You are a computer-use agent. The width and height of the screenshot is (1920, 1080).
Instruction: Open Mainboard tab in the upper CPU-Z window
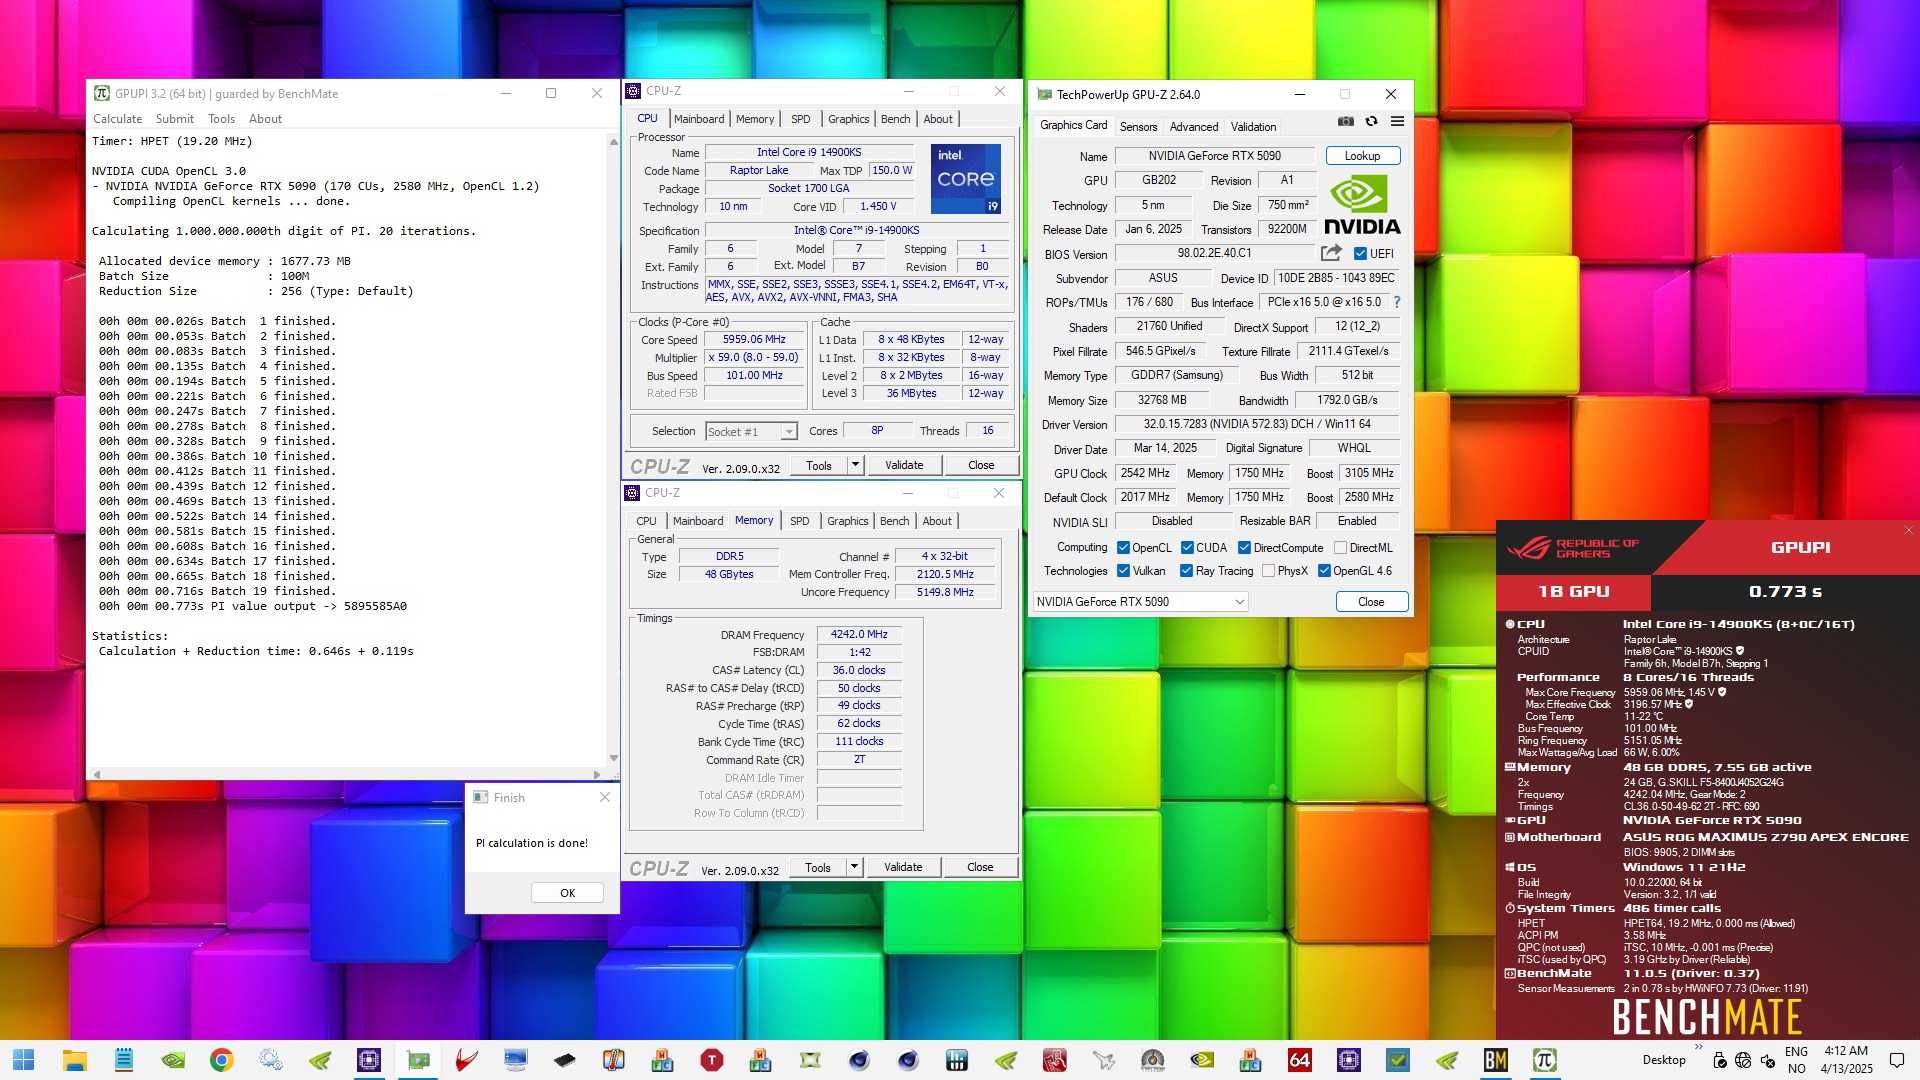699,119
